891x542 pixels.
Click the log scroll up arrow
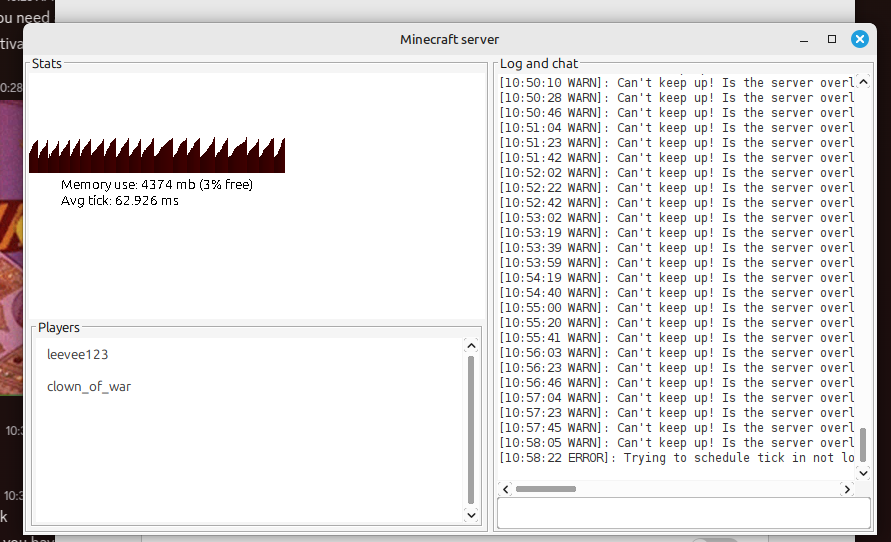pyautogui.click(x=863, y=82)
